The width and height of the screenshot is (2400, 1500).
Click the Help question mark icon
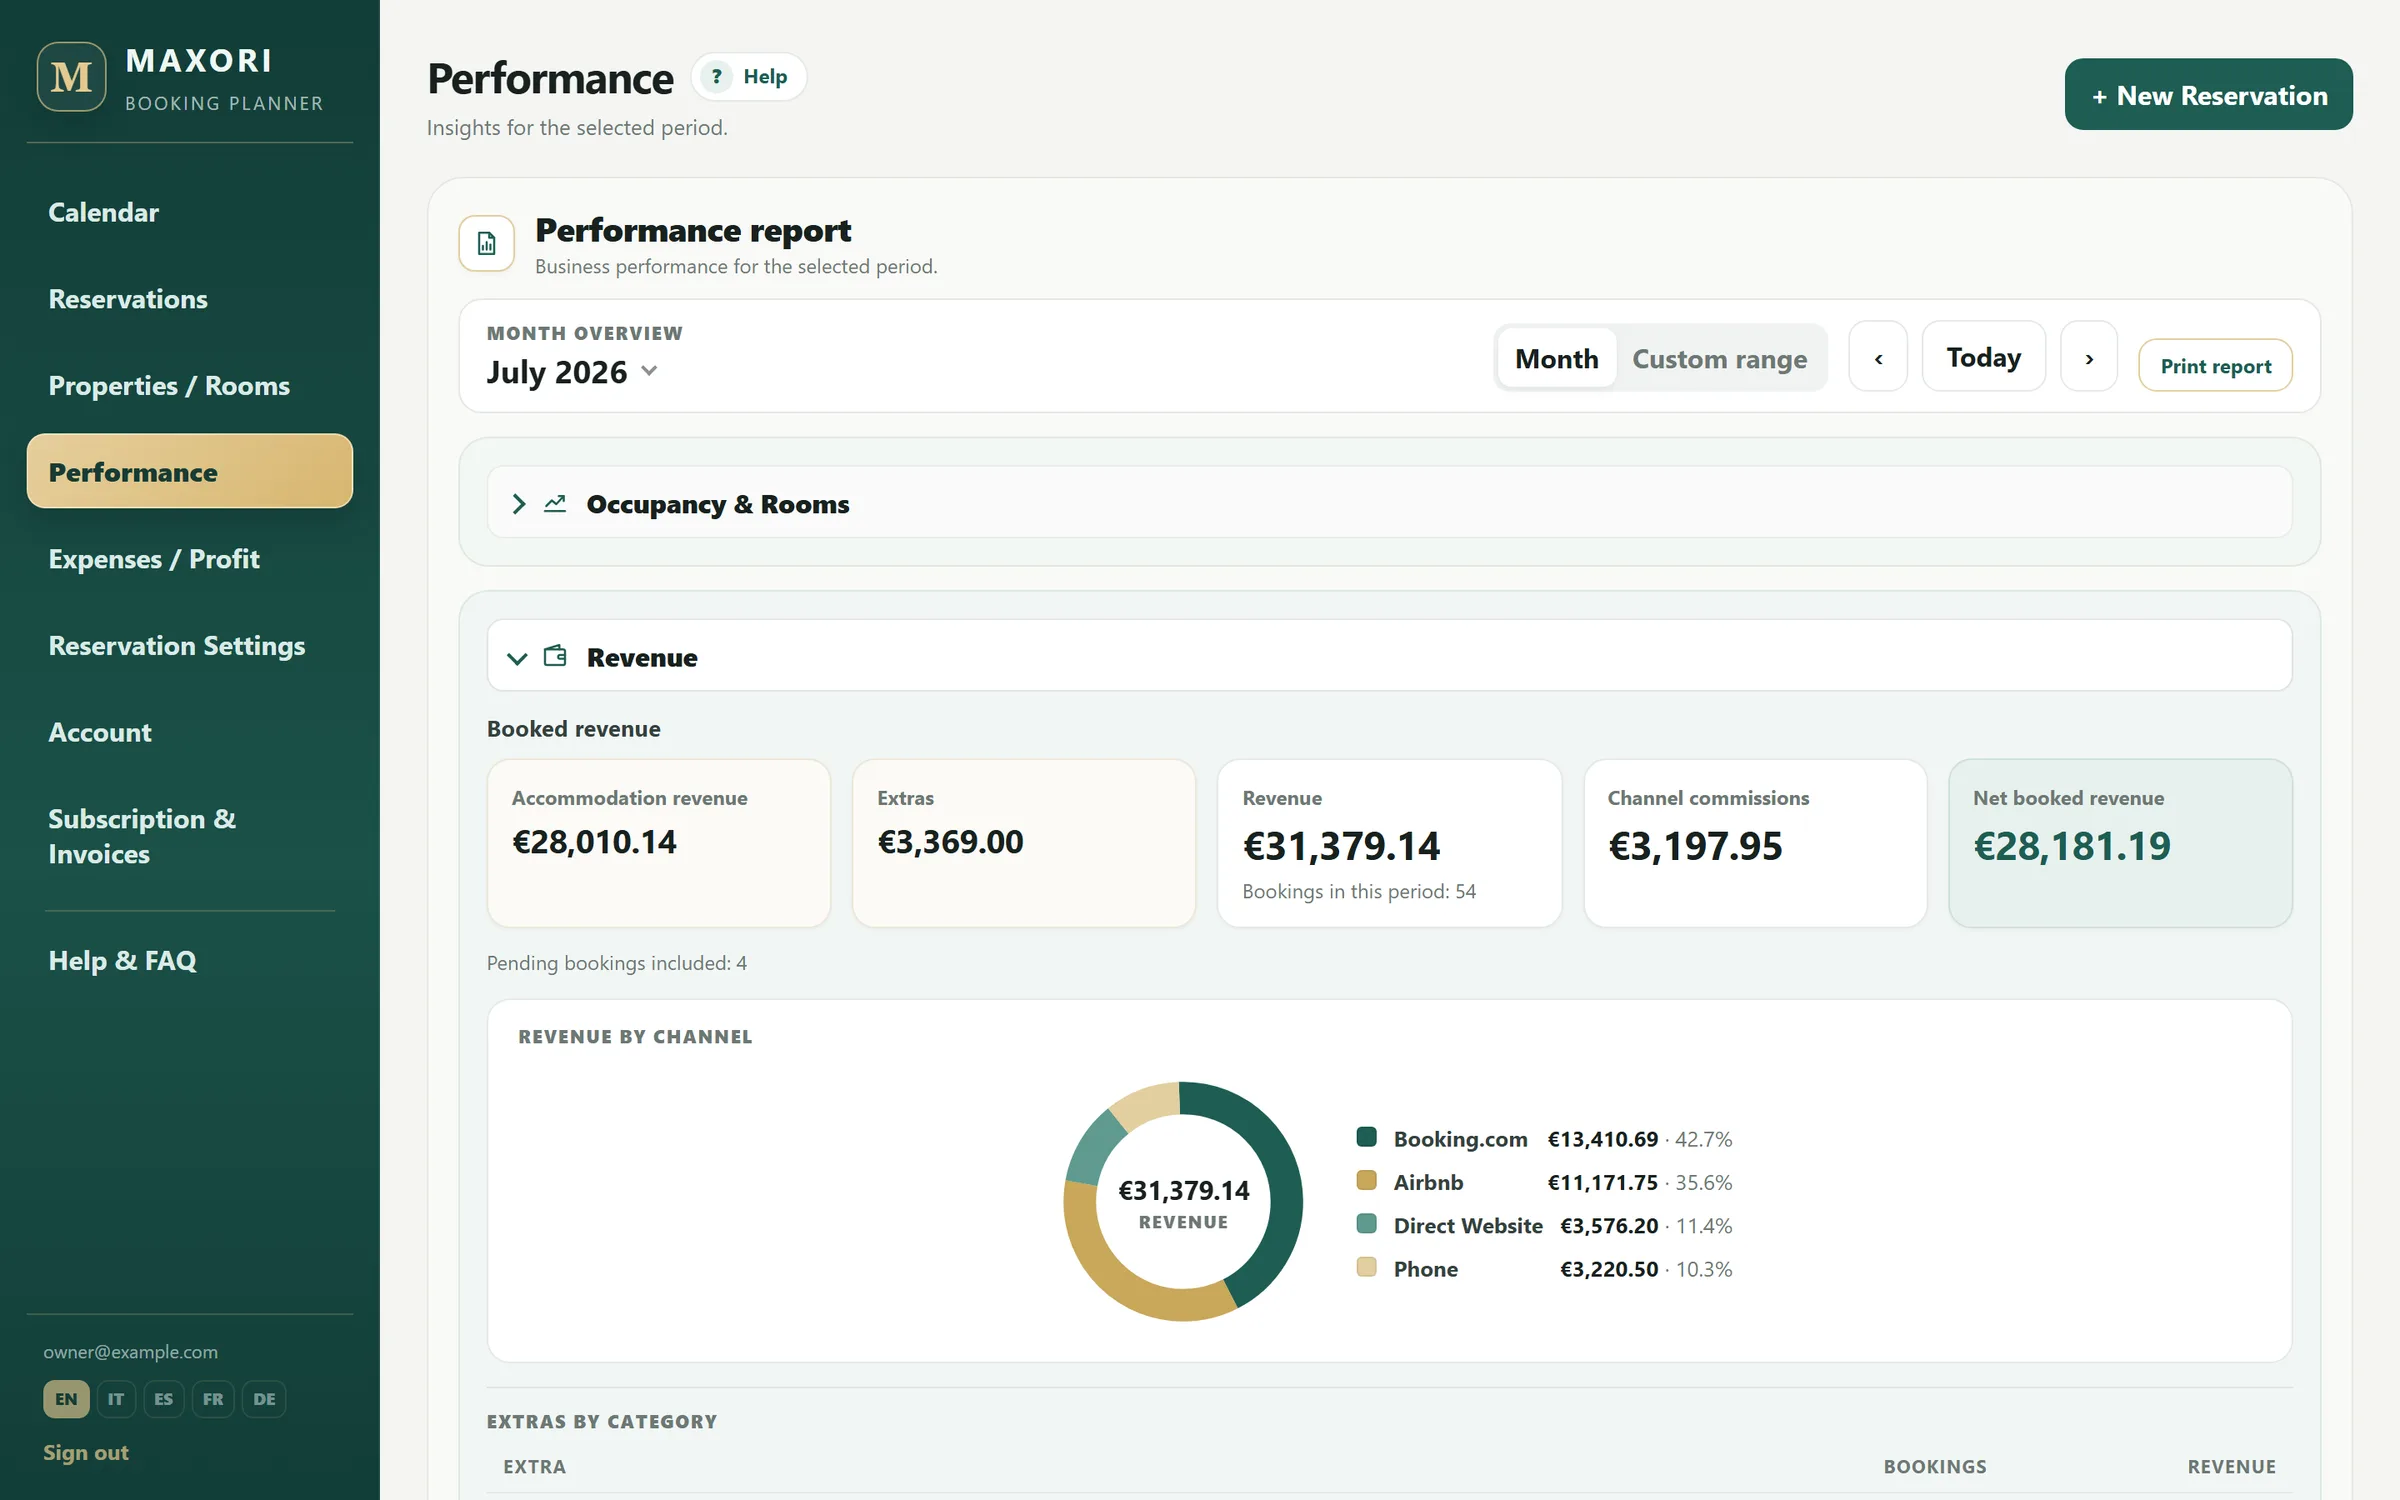[x=716, y=77]
